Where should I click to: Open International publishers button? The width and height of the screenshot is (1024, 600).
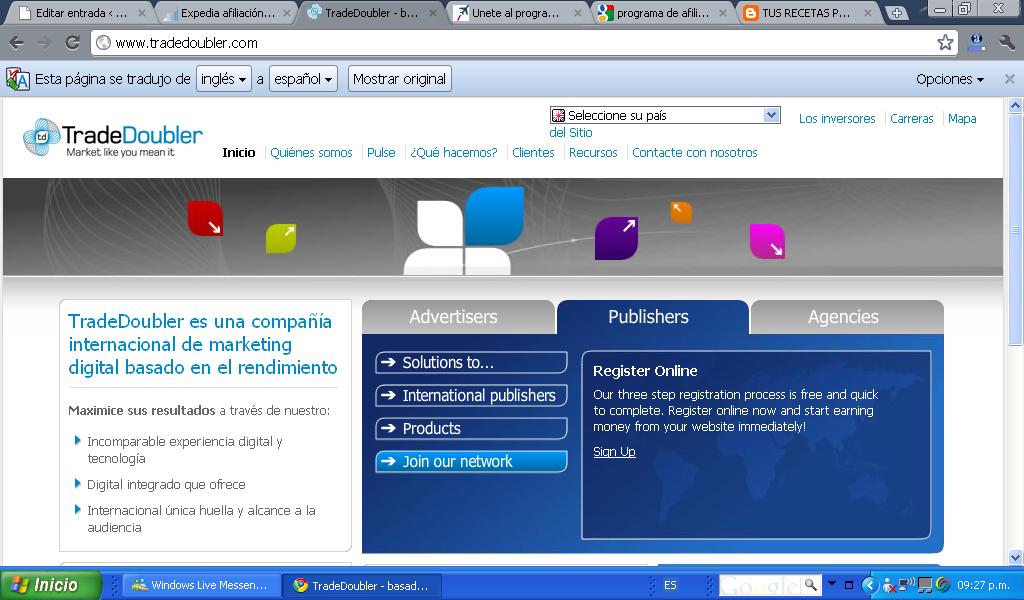coord(471,396)
